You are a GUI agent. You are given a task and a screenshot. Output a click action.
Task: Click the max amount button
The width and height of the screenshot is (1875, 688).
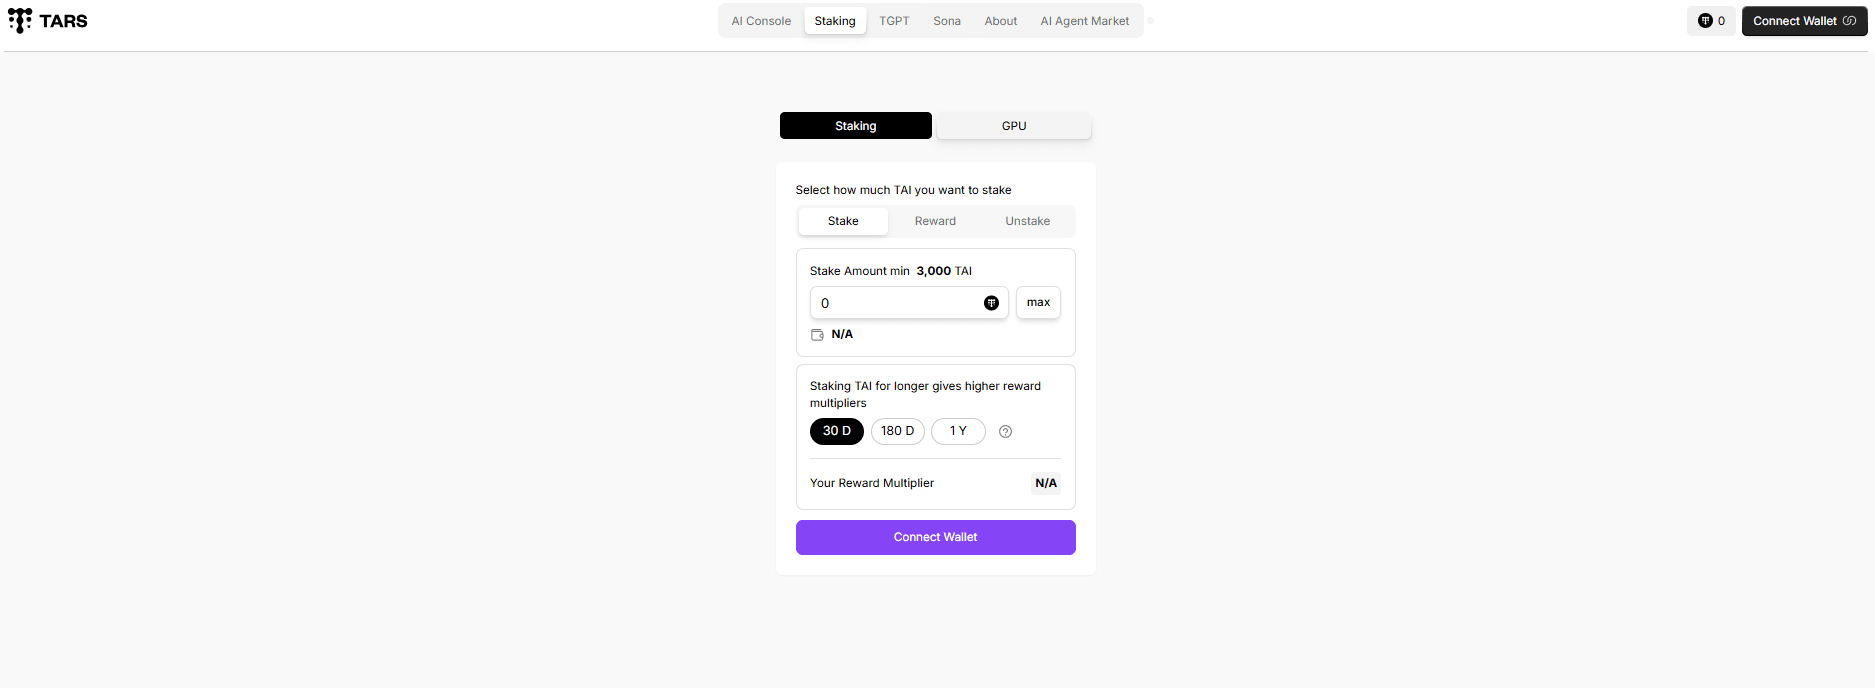click(x=1038, y=303)
